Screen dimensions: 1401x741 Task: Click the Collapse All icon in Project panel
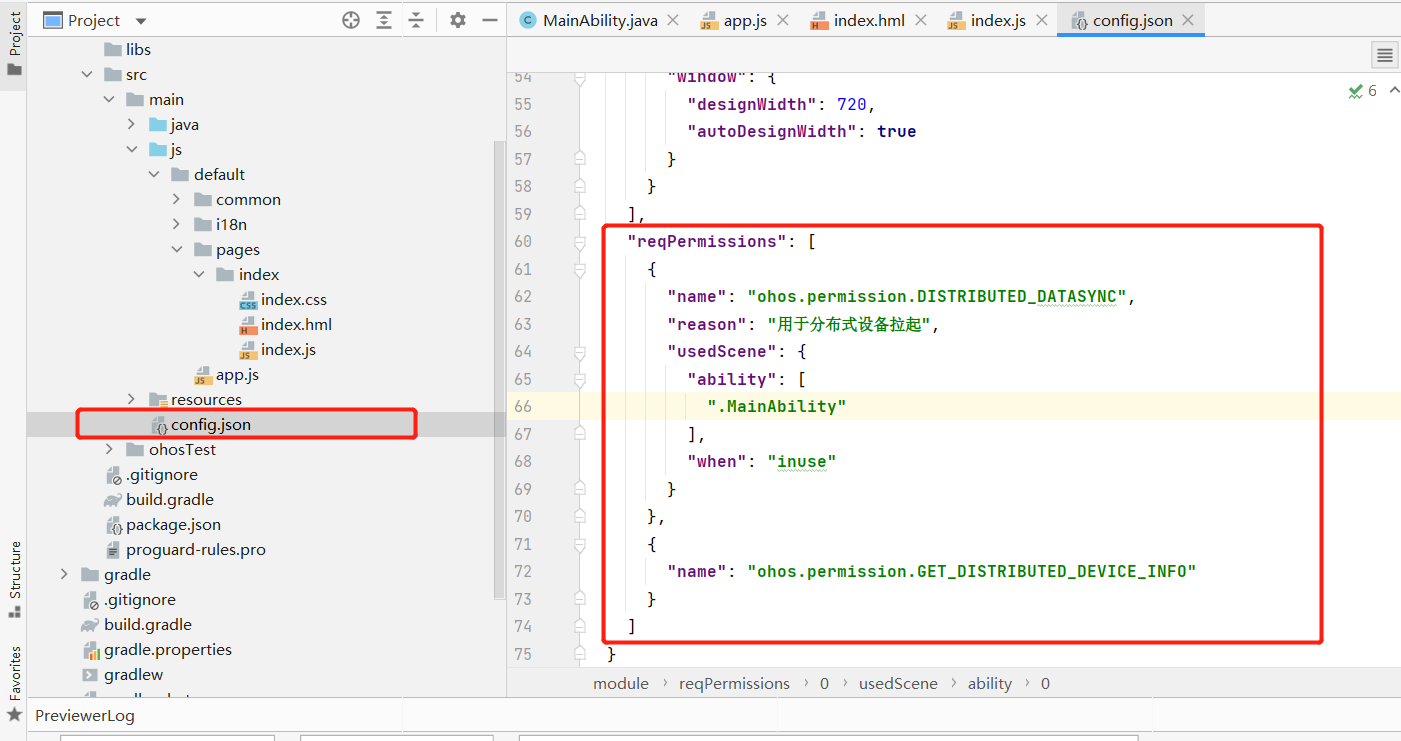tap(416, 20)
